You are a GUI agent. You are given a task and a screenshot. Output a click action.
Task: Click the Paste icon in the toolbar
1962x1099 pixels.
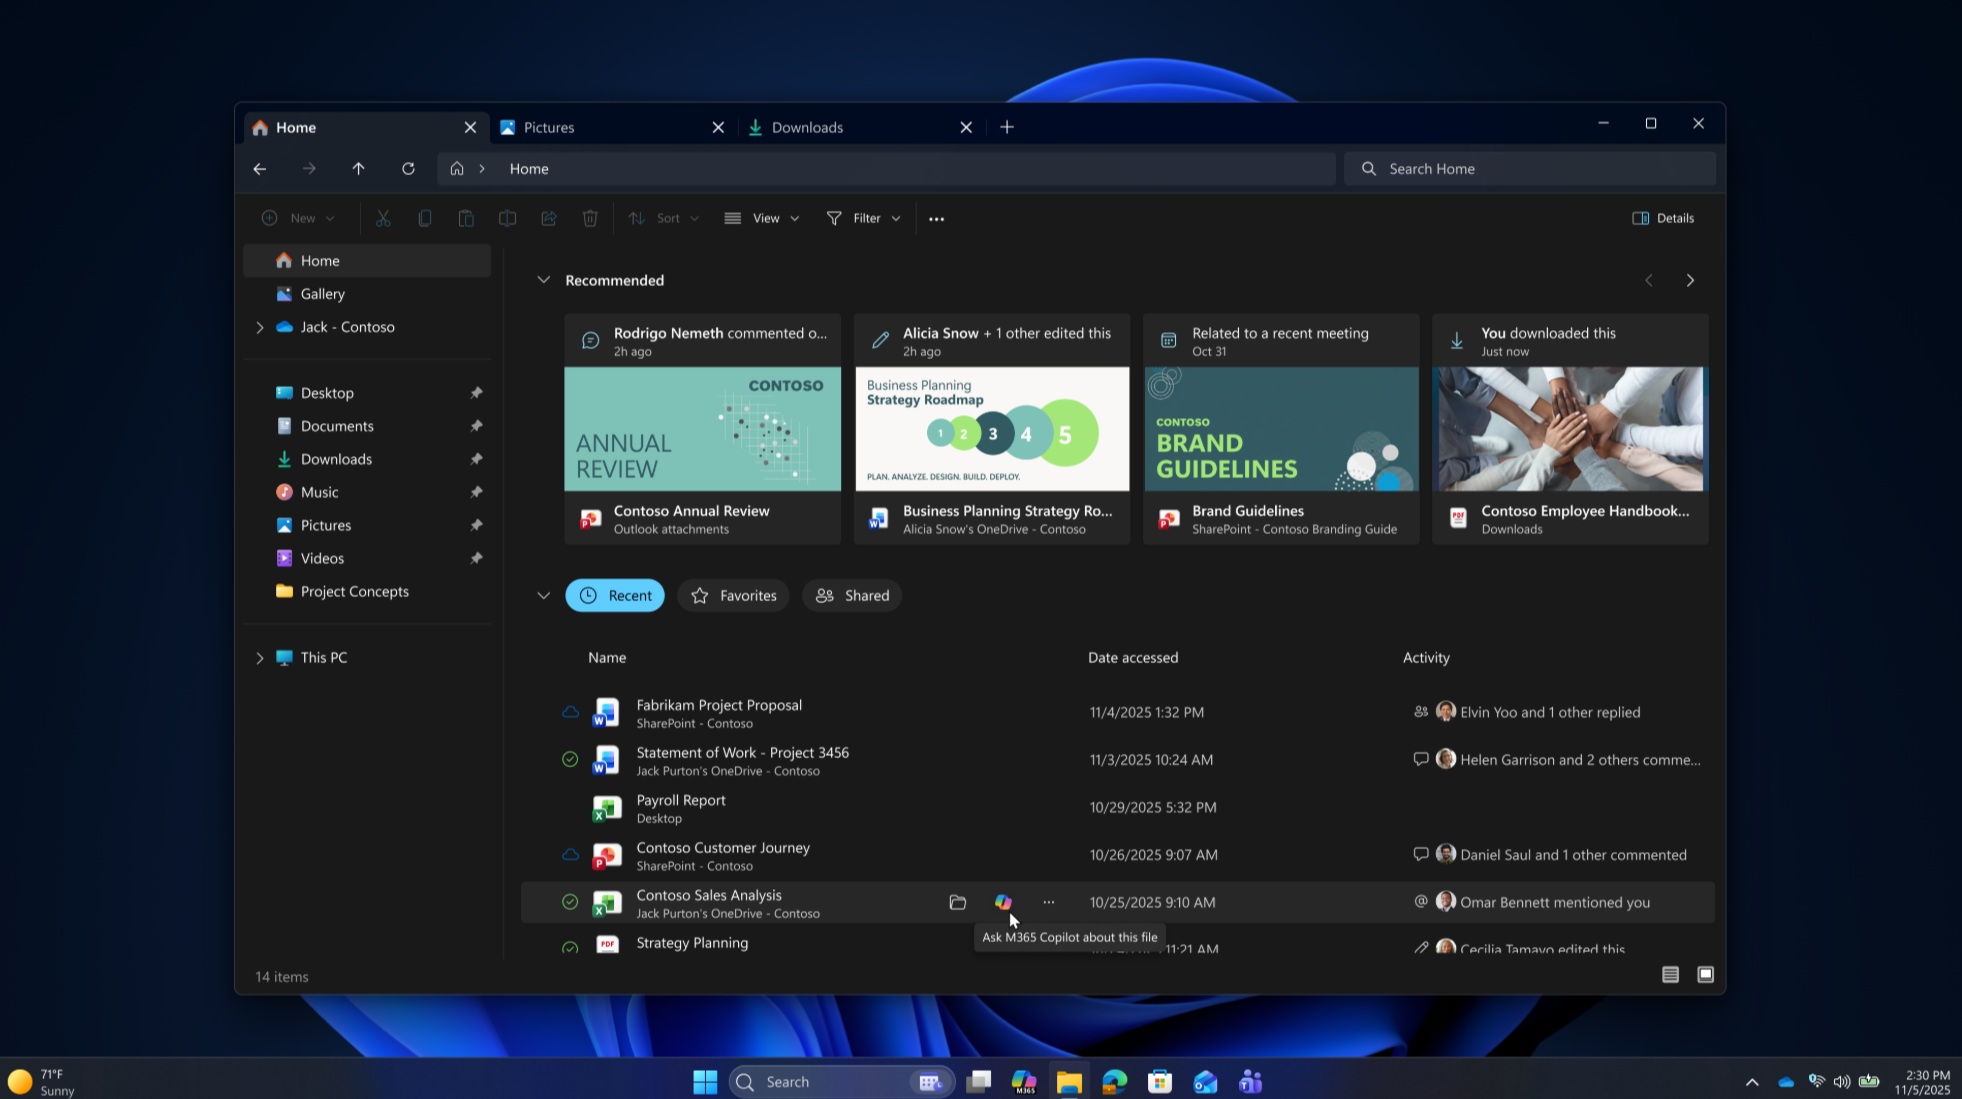pos(466,217)
